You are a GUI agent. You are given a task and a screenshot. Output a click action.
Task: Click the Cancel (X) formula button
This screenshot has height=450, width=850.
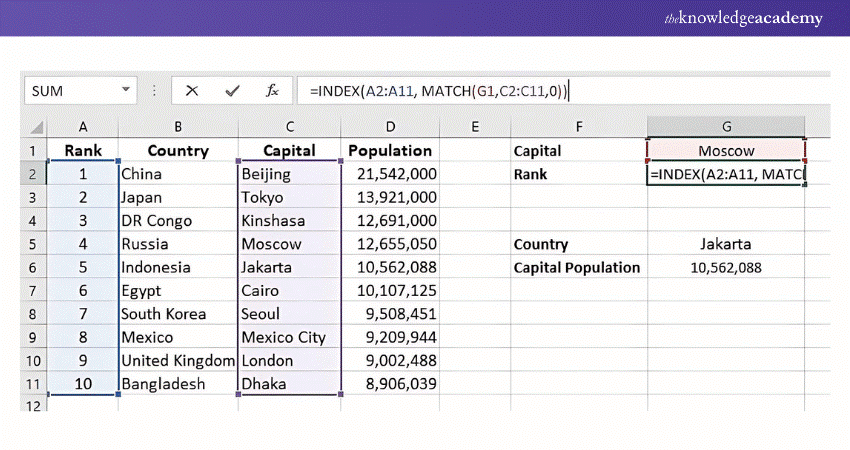click(192, 90)
